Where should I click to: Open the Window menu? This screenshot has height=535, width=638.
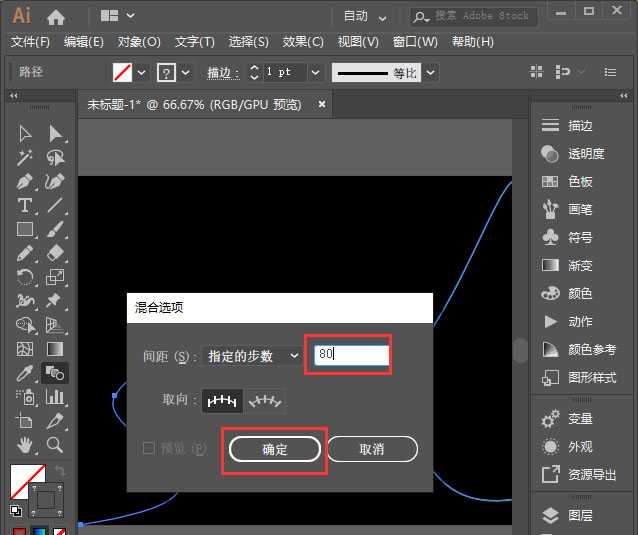tap(415, 42)
